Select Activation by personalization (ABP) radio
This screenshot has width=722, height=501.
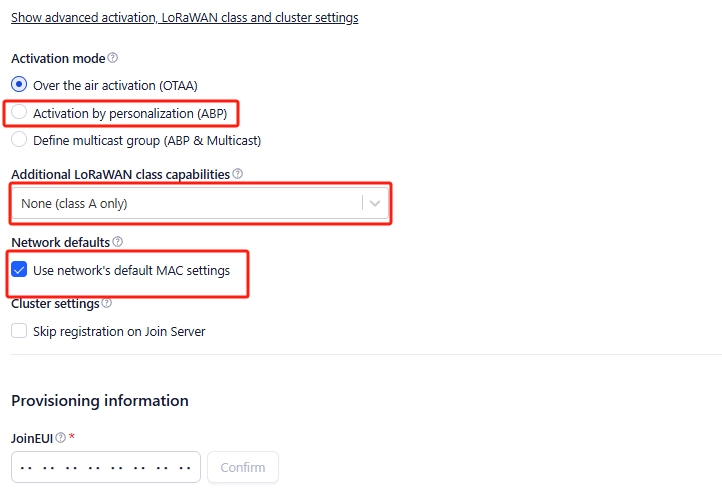coord(19,113)
